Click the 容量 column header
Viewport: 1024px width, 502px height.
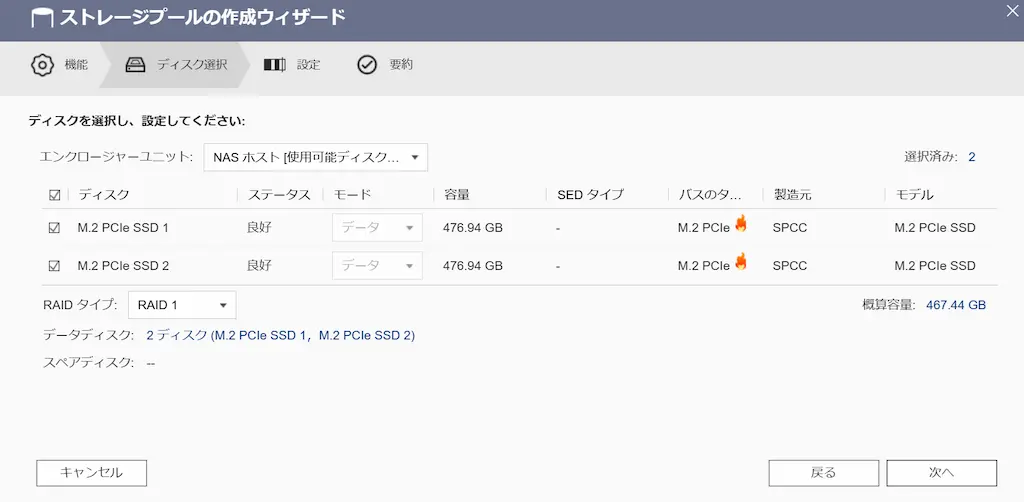tap(456, 195)
